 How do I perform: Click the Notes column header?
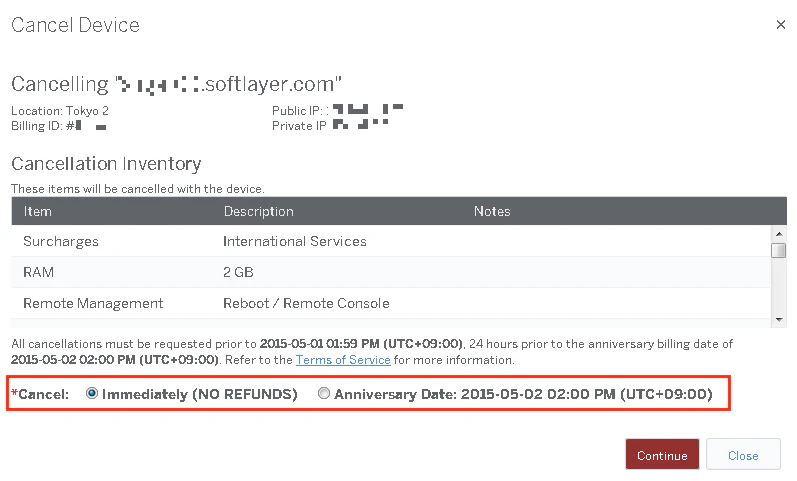click(492, 212)
